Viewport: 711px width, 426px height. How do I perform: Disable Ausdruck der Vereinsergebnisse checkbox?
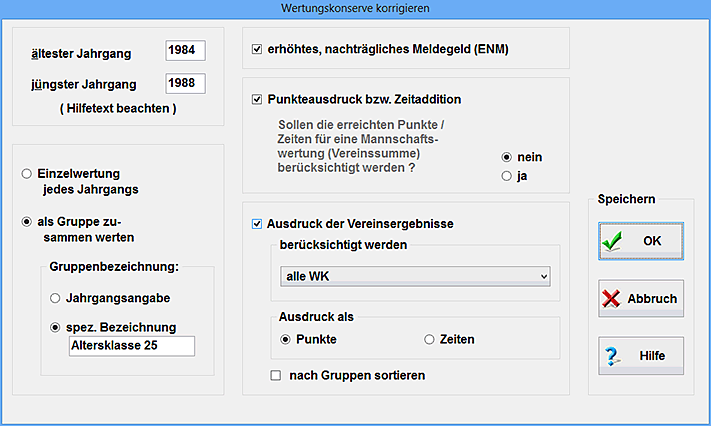pos(257,222)
